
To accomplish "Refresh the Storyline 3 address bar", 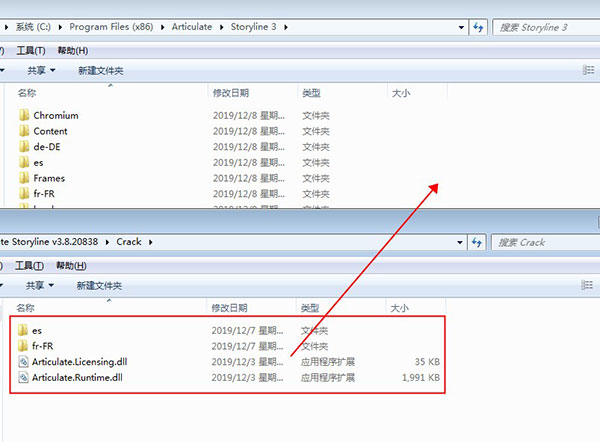I will click(x=478, y=27).
